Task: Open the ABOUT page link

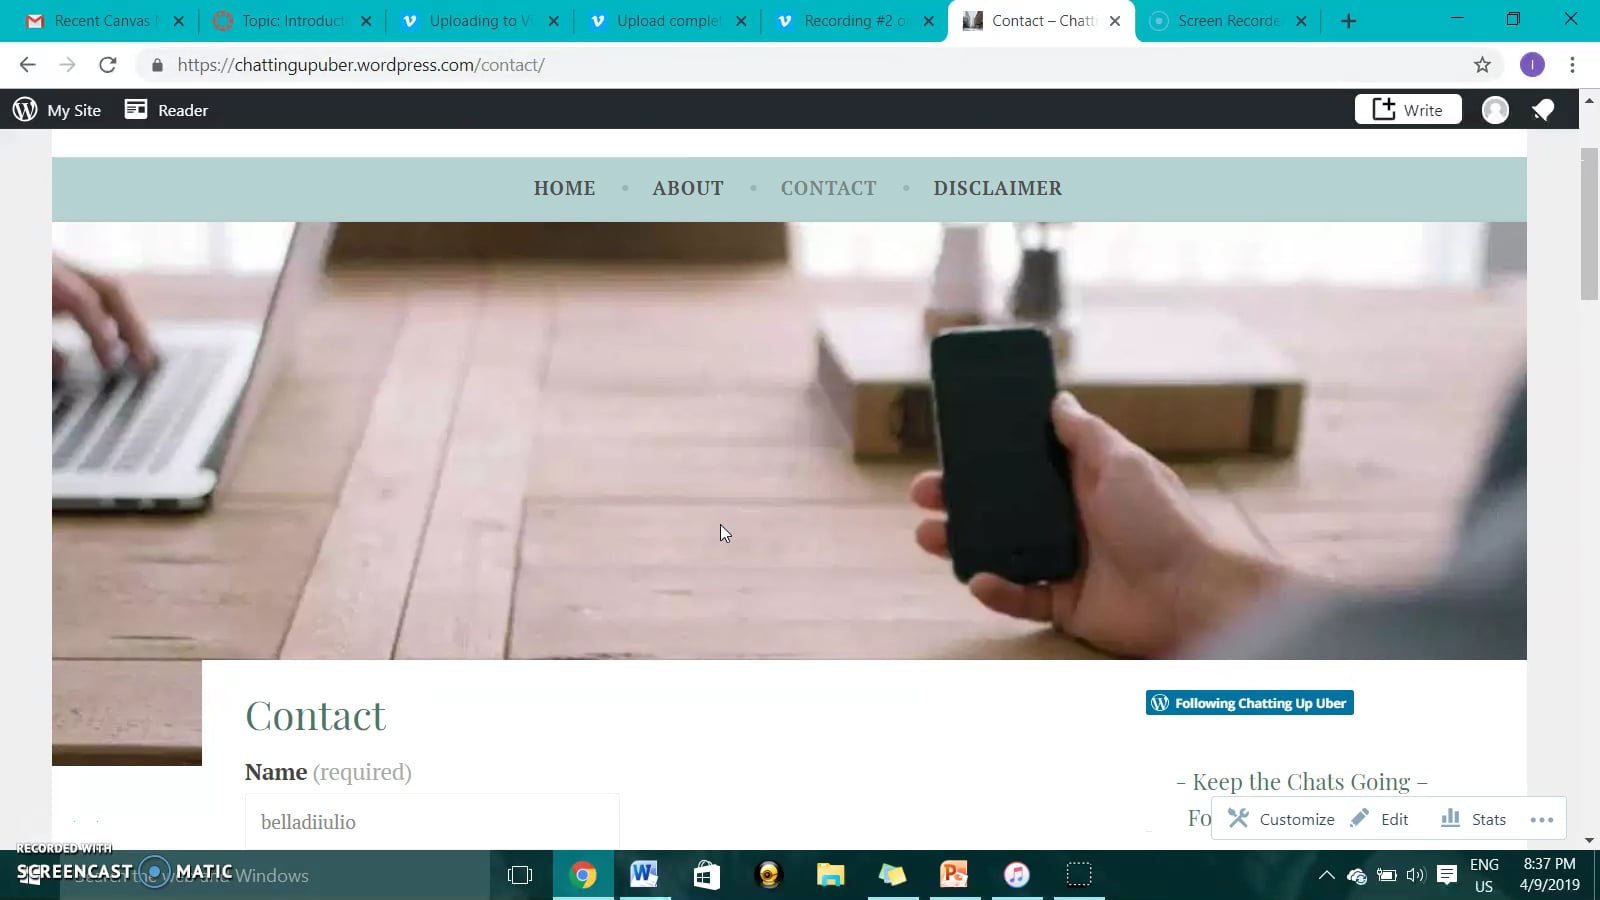Action: pyautogui.click(x=688, y=188)
